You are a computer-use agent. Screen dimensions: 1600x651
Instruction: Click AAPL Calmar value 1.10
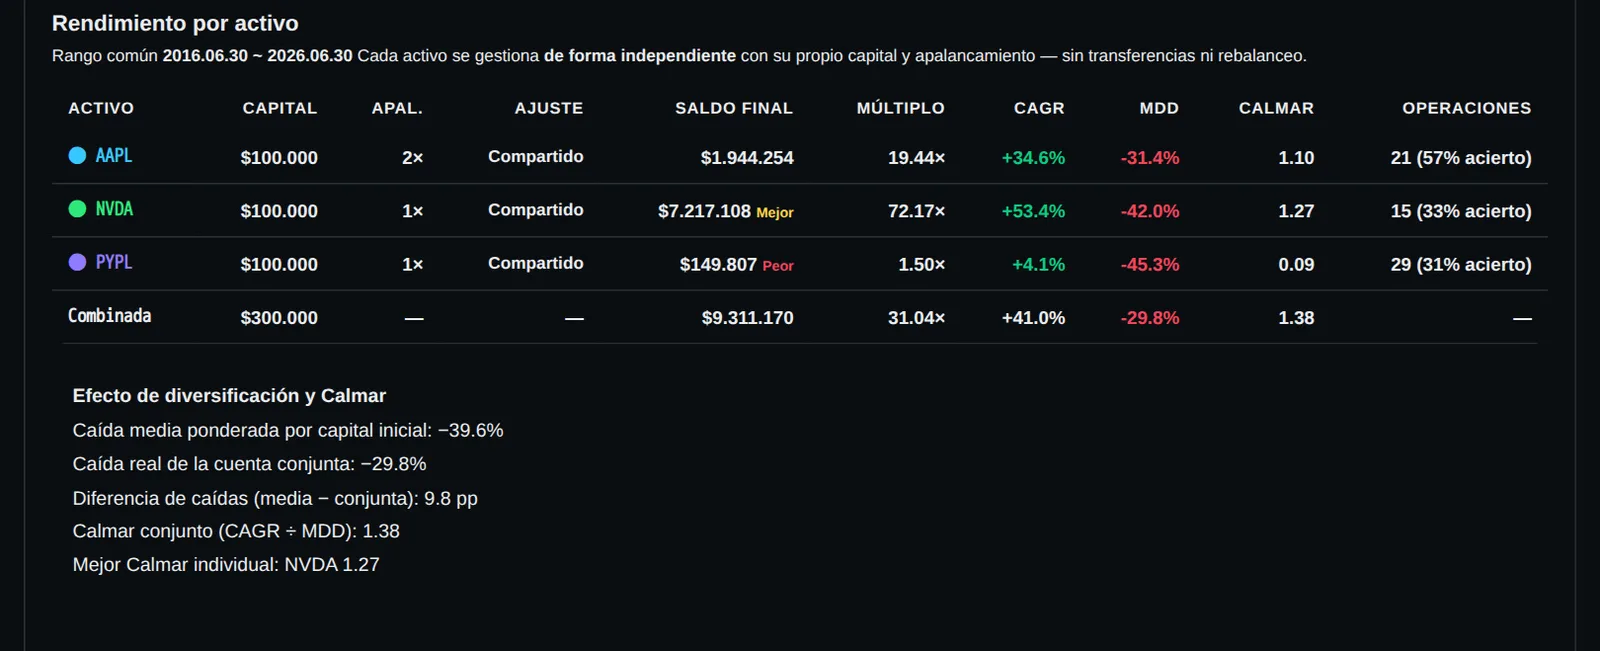click(x=1296, y=157)
